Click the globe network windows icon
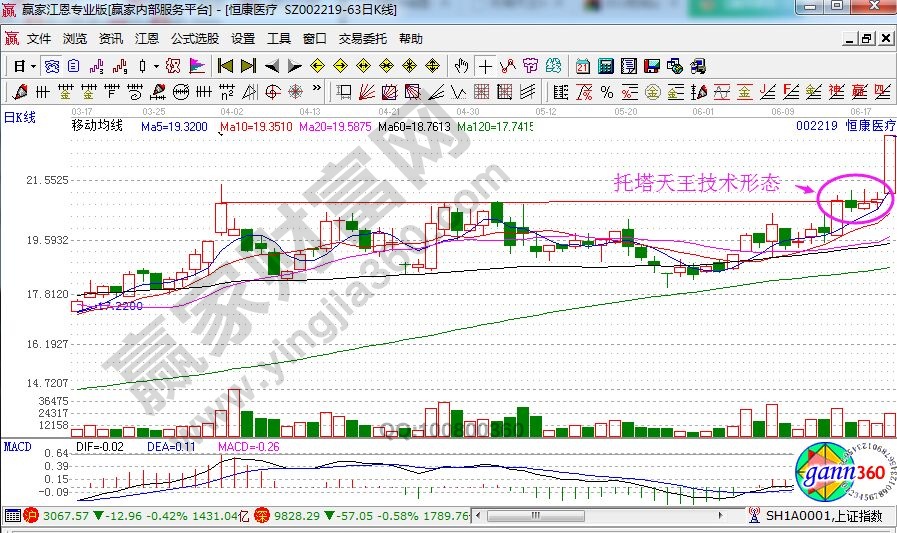 [675, 66]
